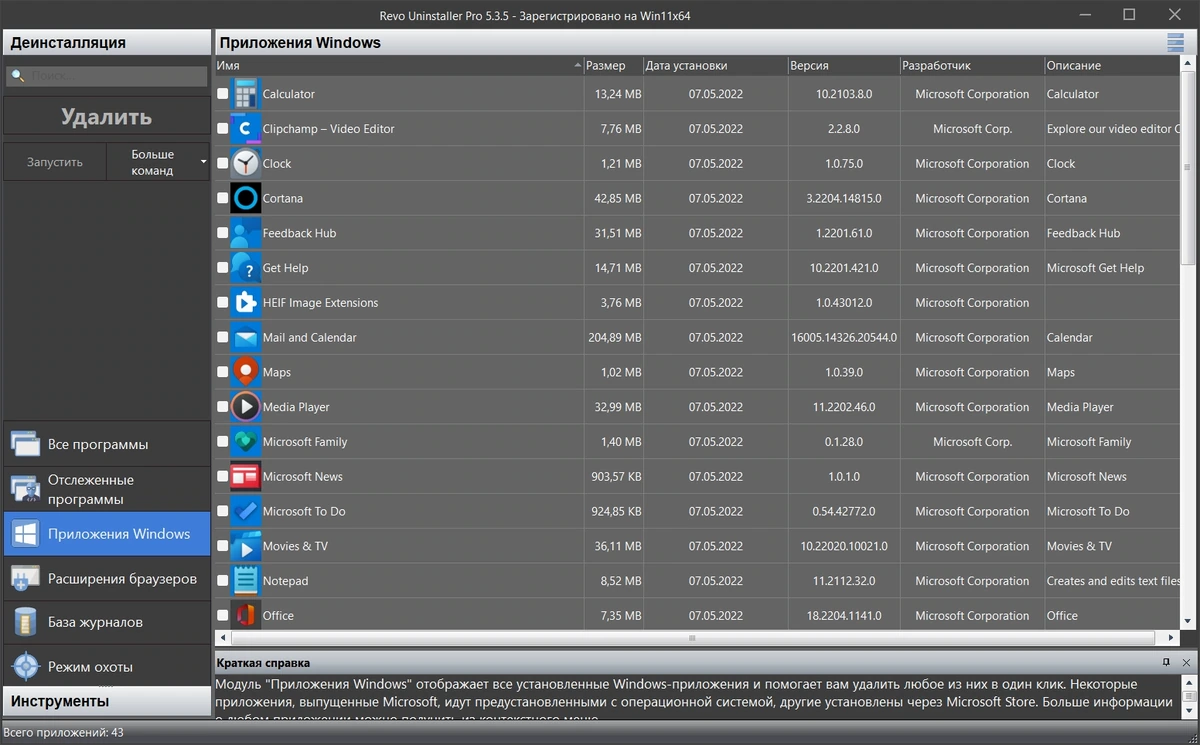The height and width of the screenshot is (745, 1200).
Task: Click the Отслеженные программы sidebar icon
Action: [x=25, y=489]
